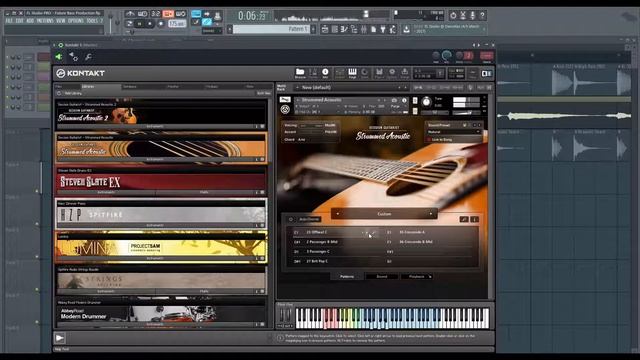Toggle the FL Studio pattern/song mode button
The image size is (640, 360).
(130, 24)
